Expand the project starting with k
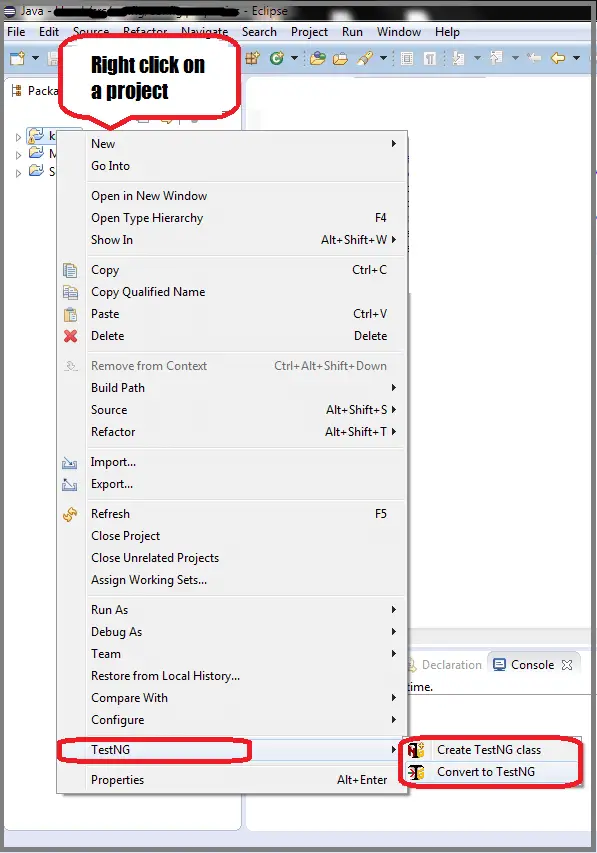 click(x=19, y=137)
